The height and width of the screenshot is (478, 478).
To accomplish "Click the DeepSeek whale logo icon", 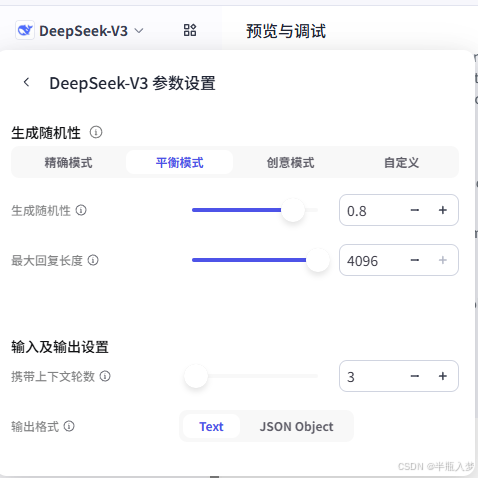I will pyautogui.click(x=25, y=31).
